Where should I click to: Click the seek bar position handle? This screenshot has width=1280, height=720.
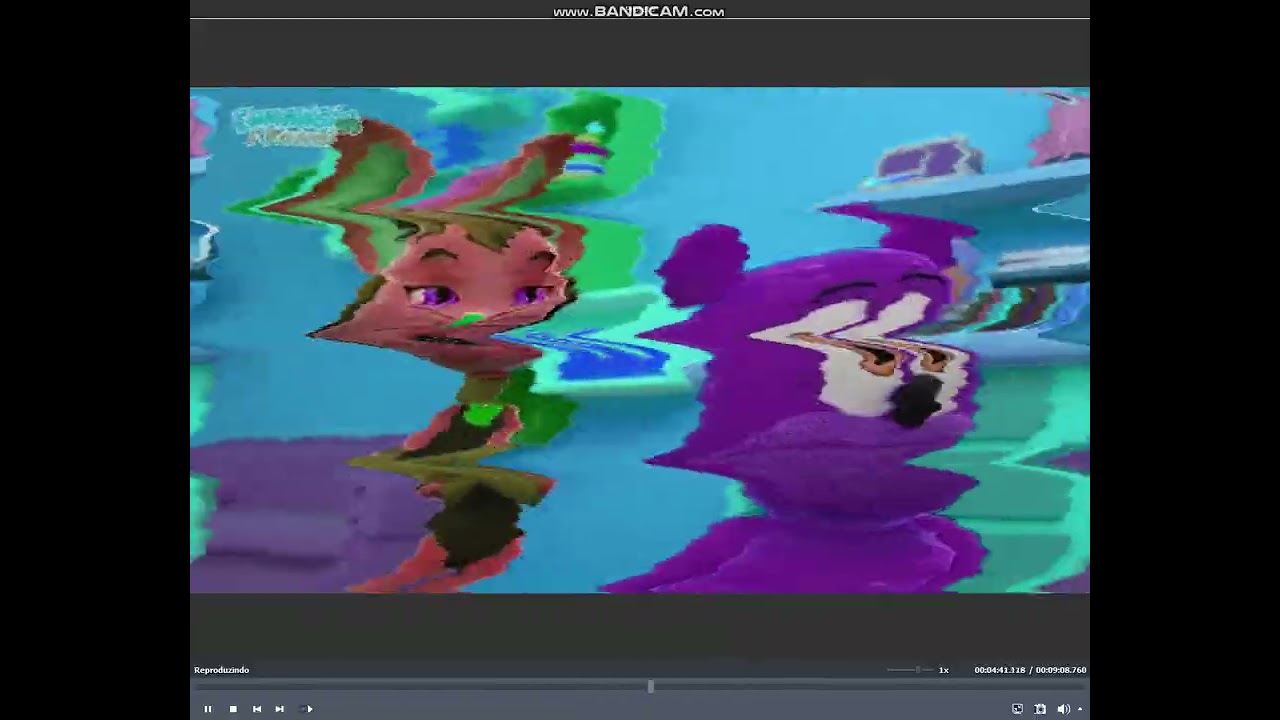[651, 686]
